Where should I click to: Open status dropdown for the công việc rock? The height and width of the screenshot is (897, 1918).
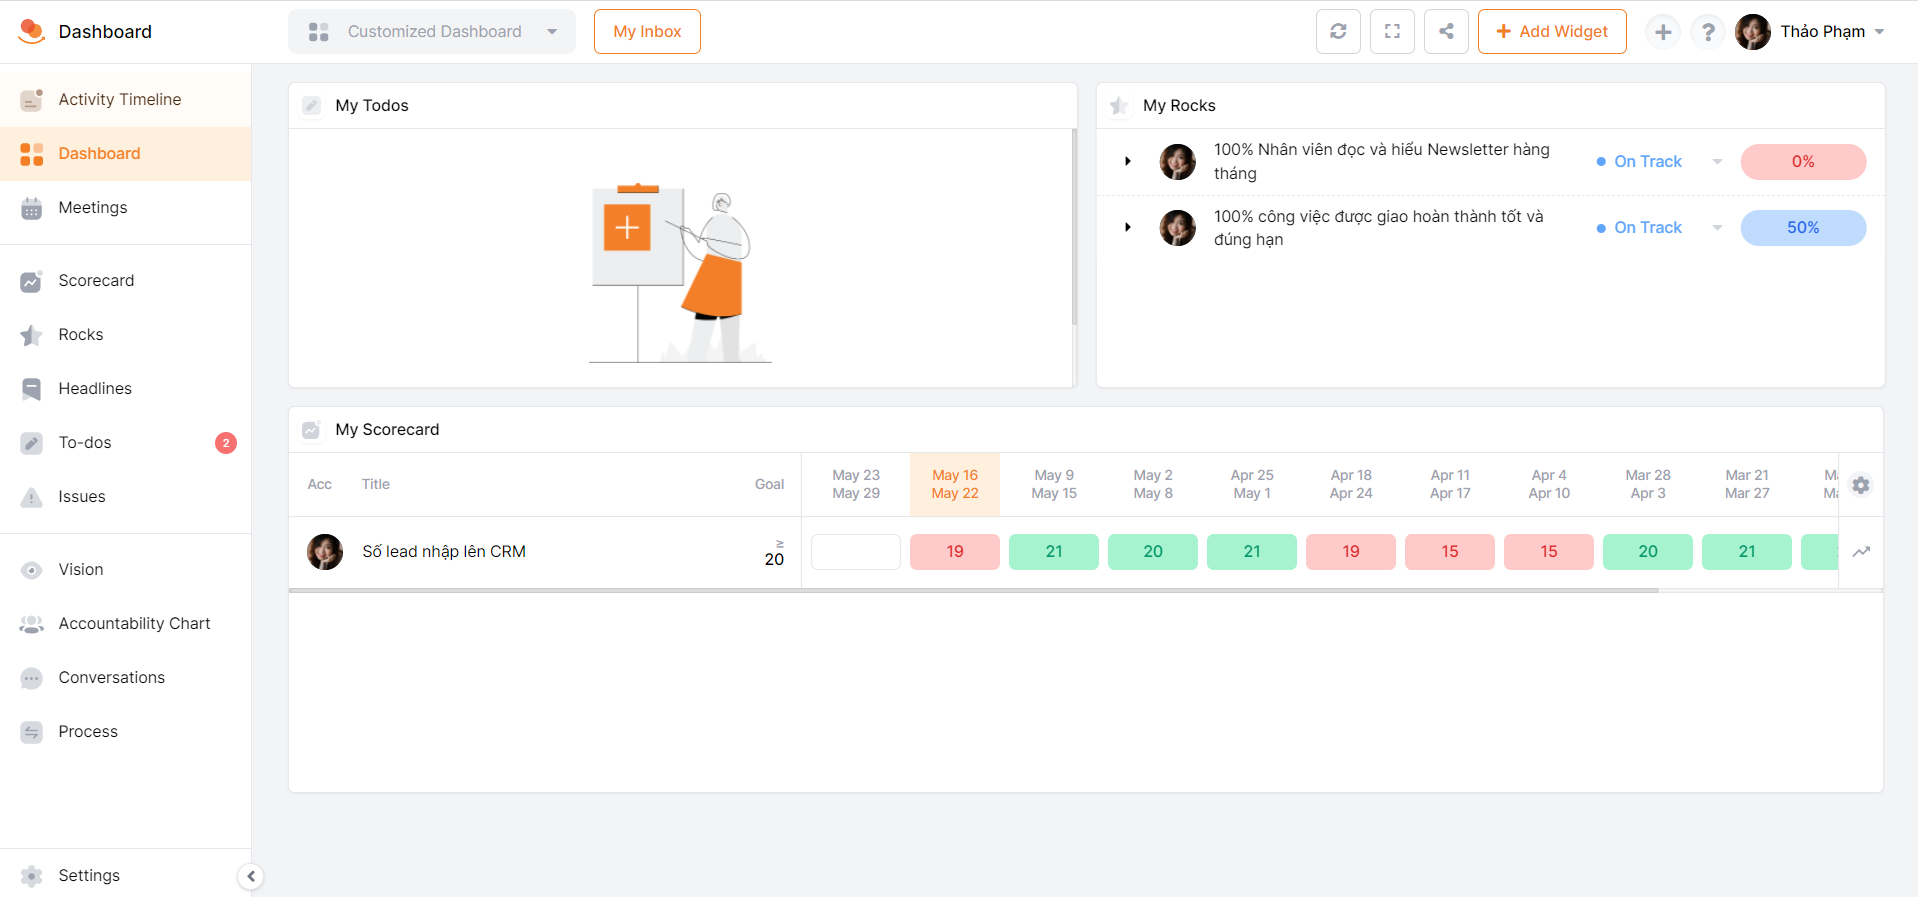[x=1717, y=228]
